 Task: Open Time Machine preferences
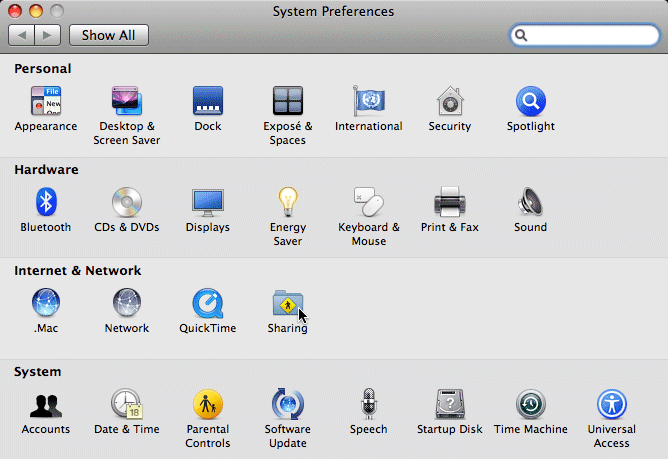click(x=530, y=405)
